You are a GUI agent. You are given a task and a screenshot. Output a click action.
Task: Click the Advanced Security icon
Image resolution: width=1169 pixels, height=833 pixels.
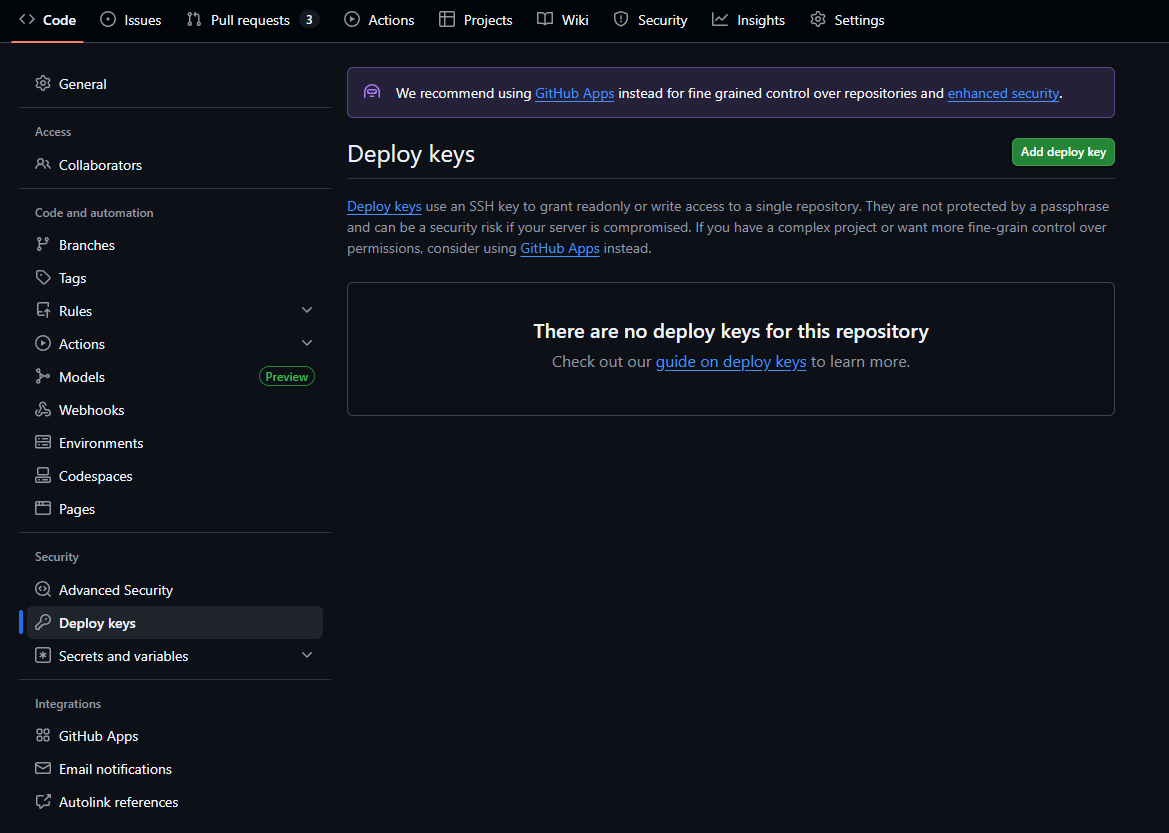pyautogui.click(x=43, y=590)
